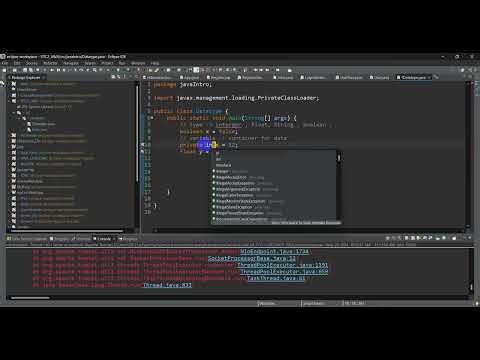Click the console horizontal scrollbar

point(30,297)
